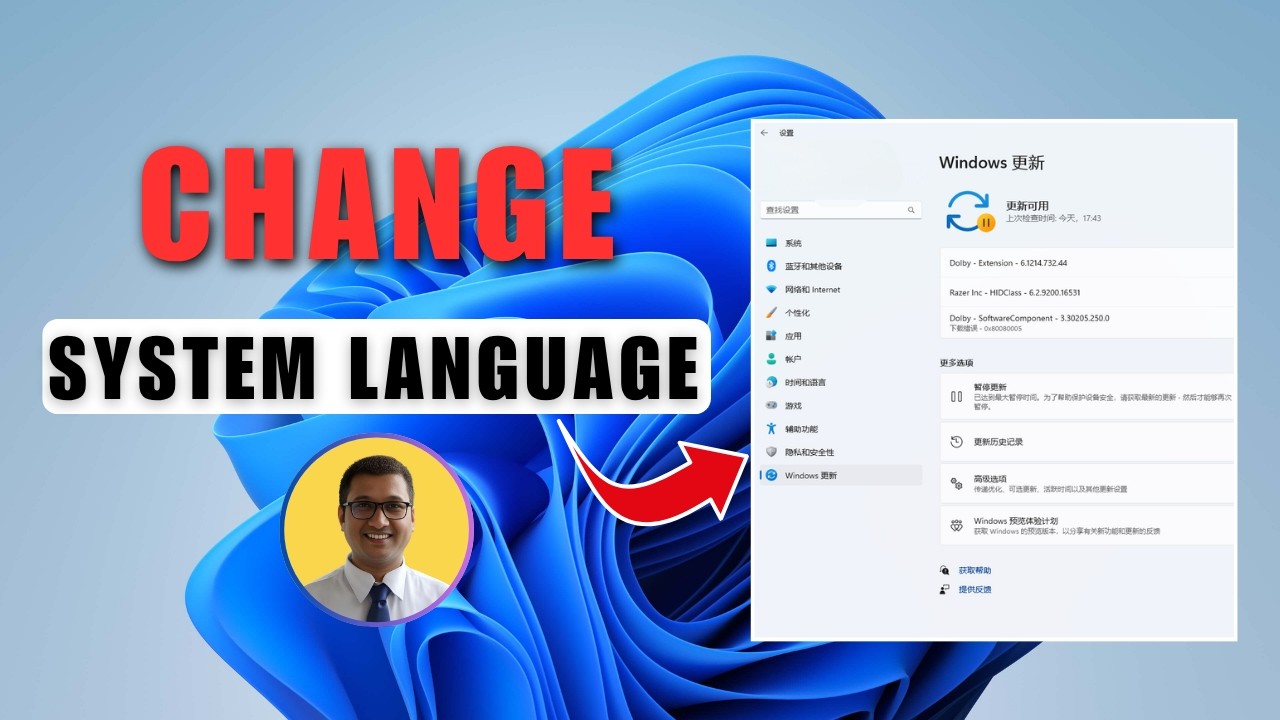Click the 查找设置 search box
The height and width of the screenshot is (720, 1280).
840,210
